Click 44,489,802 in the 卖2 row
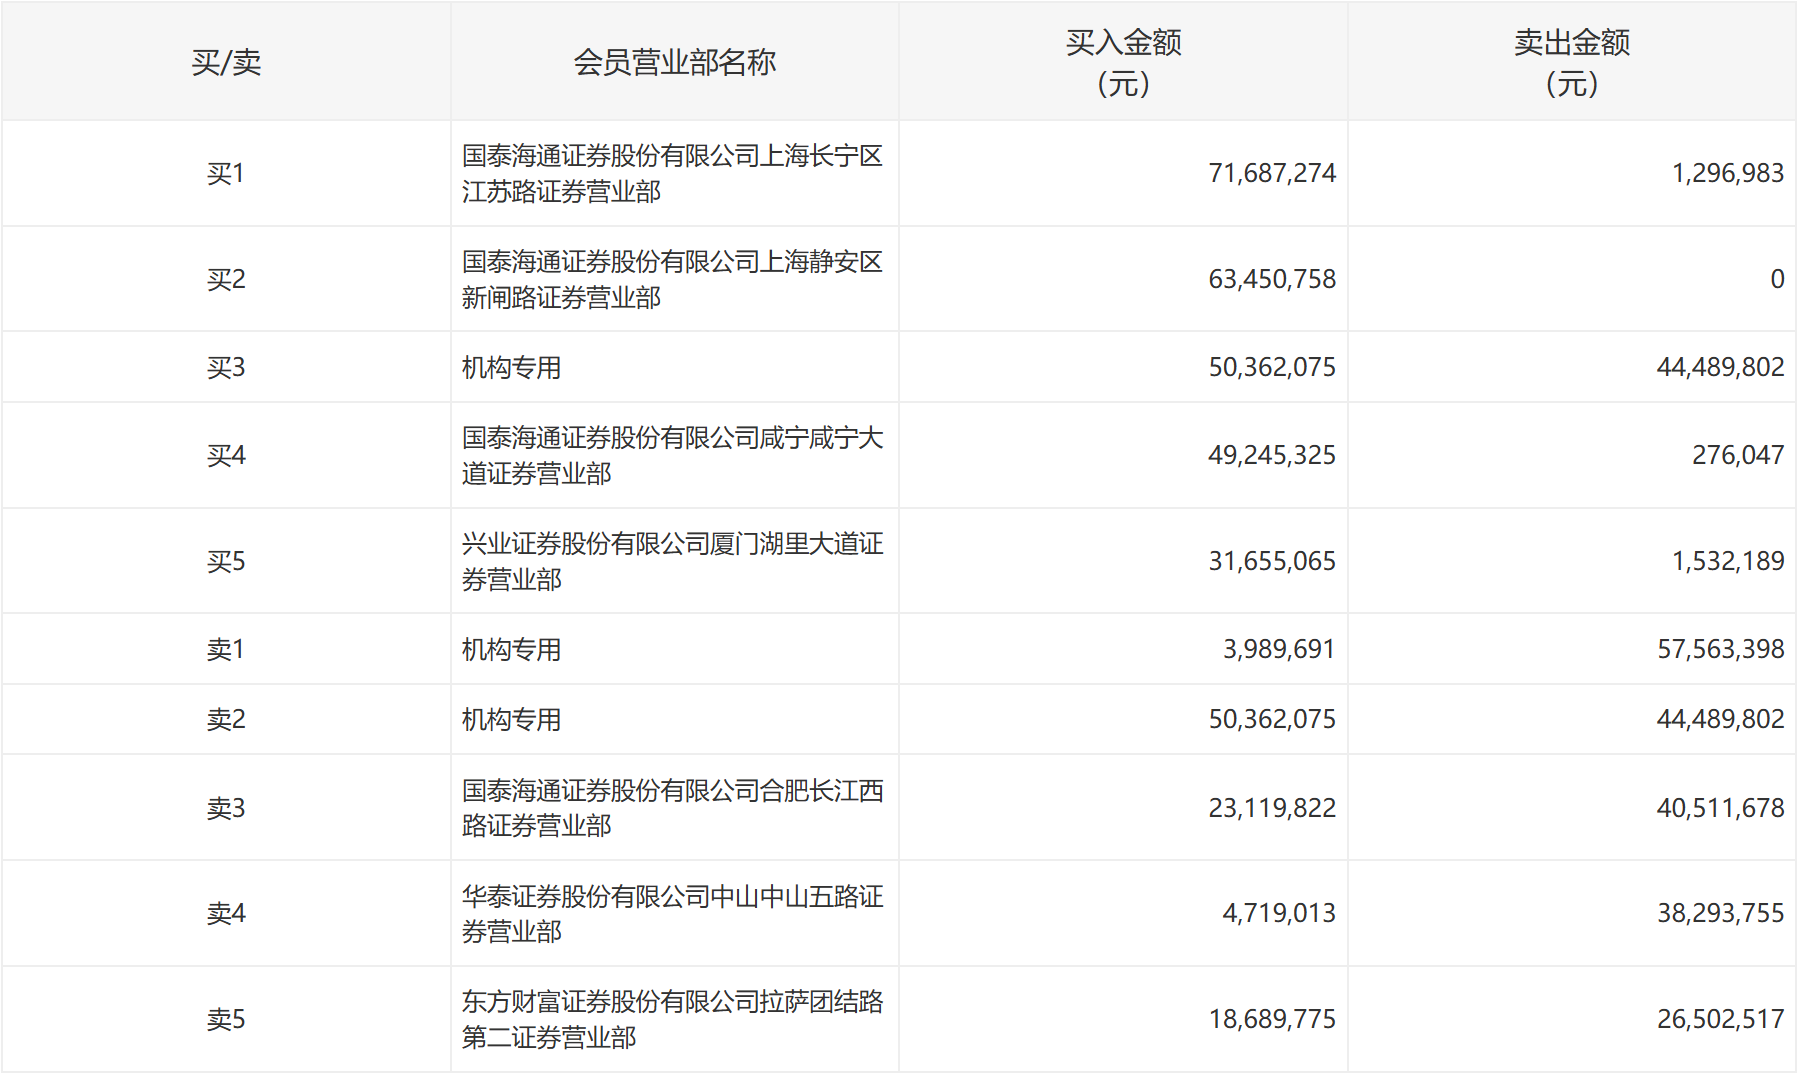 [1720, 719]
